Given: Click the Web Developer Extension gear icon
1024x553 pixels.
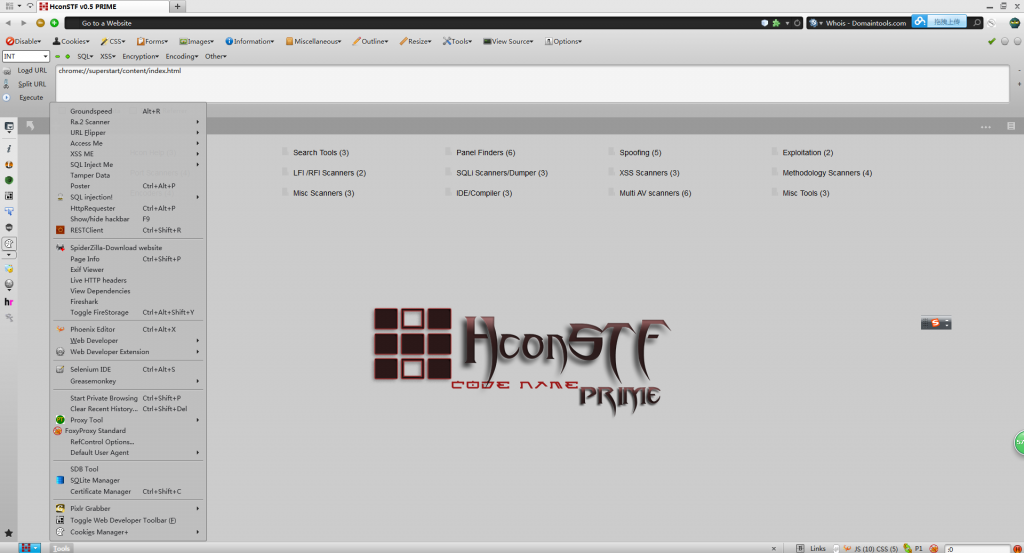Looking at the screenshot, I should [x=60, y=351].
